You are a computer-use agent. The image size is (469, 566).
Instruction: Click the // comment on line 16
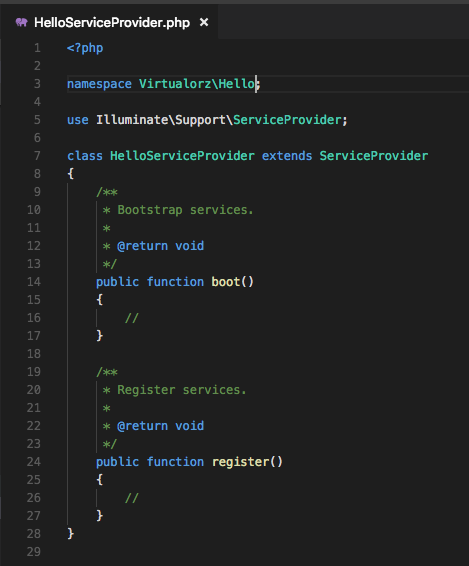(x=132, y=318)
